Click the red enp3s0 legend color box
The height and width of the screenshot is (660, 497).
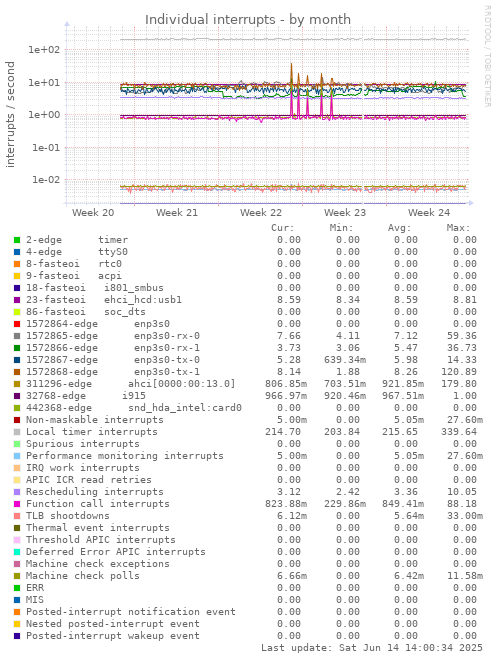(x=17, y=324)
